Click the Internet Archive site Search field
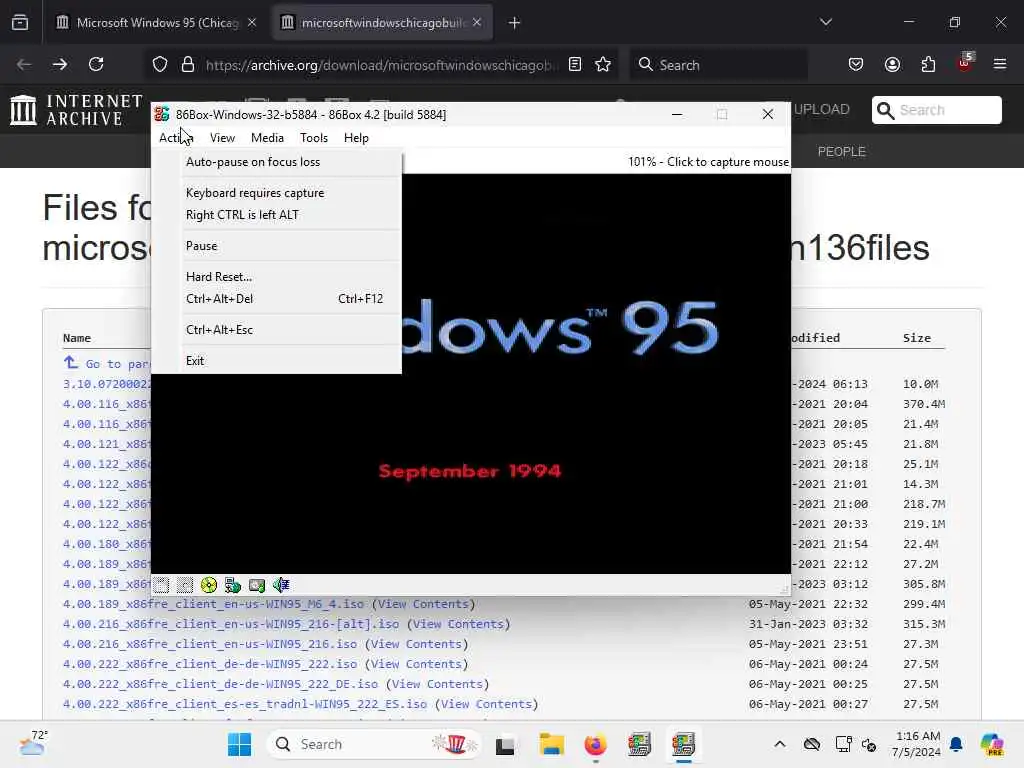 937,110
